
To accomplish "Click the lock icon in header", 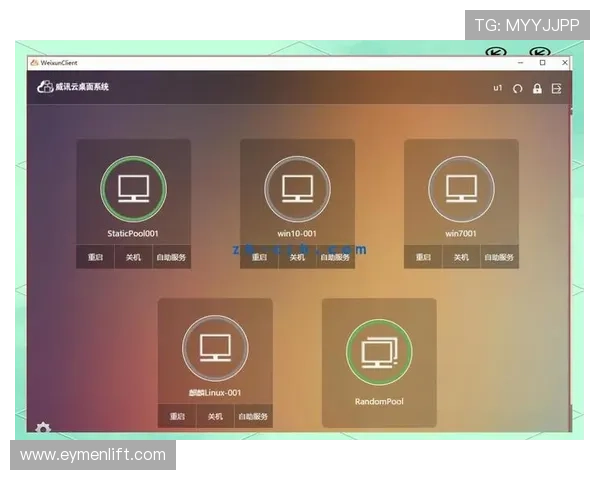I will (537, 88).
